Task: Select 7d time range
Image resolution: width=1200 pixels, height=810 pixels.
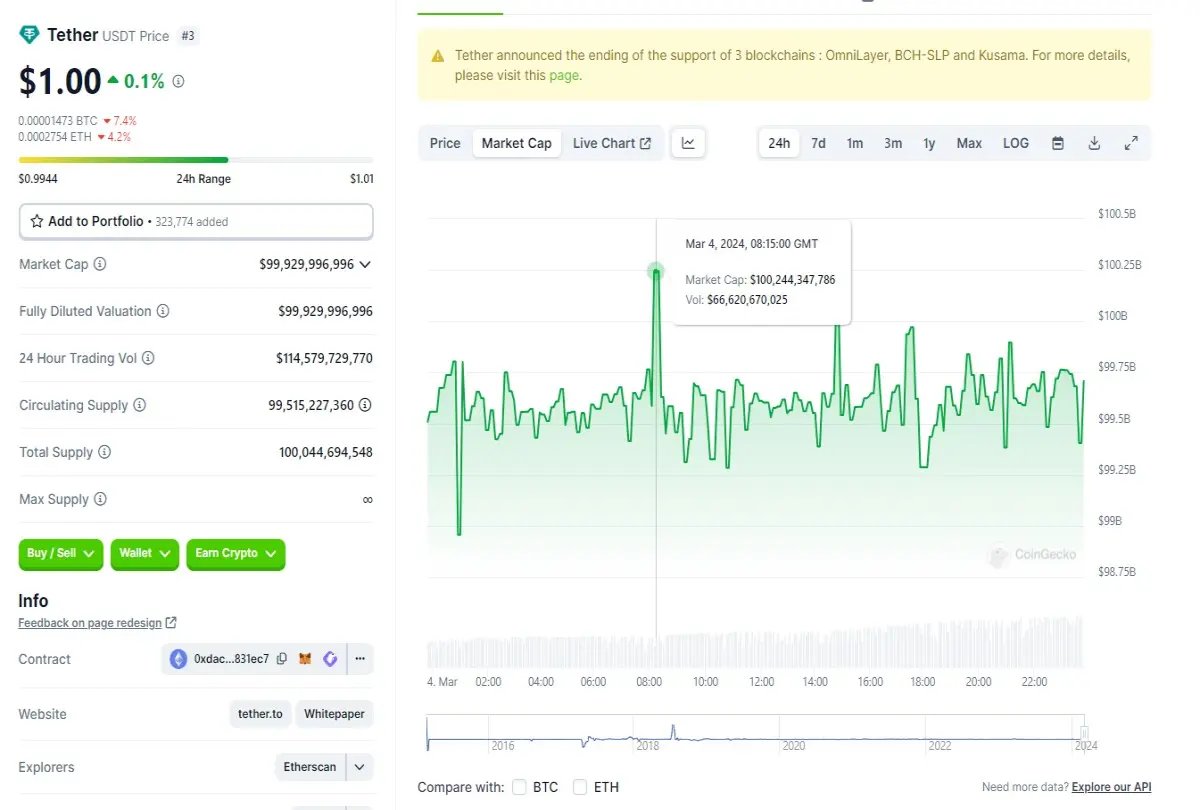Action: click(x=818, y=143)
